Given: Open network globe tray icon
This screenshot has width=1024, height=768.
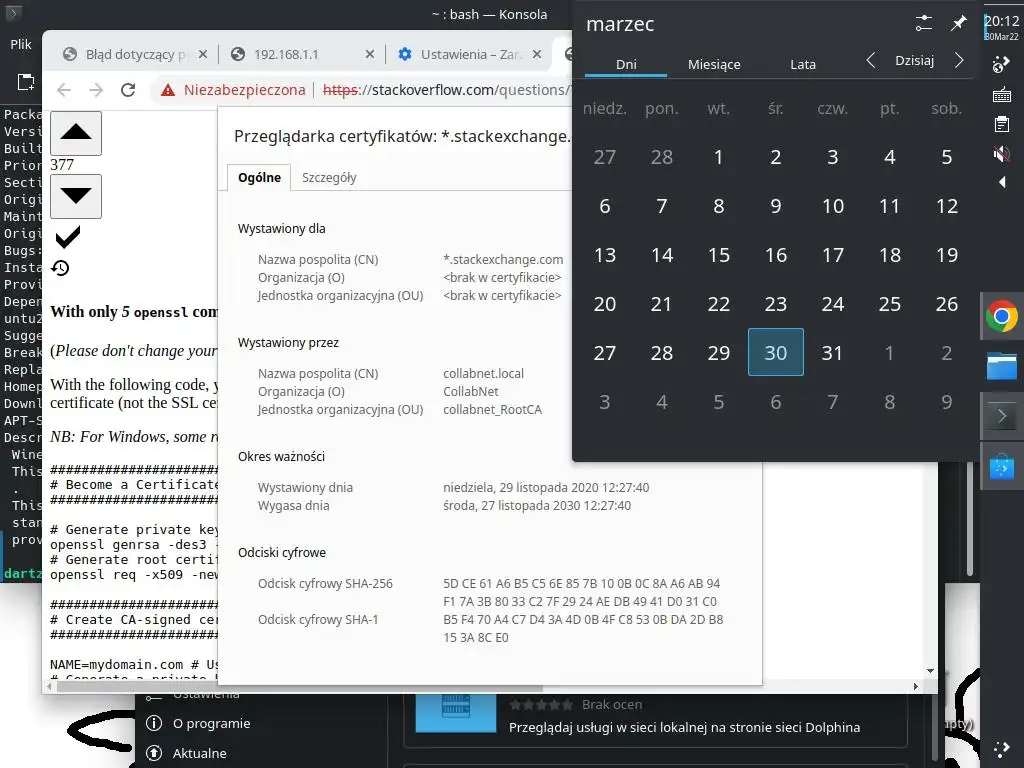Looking at the screenshot, I should tap(1001, 64).
